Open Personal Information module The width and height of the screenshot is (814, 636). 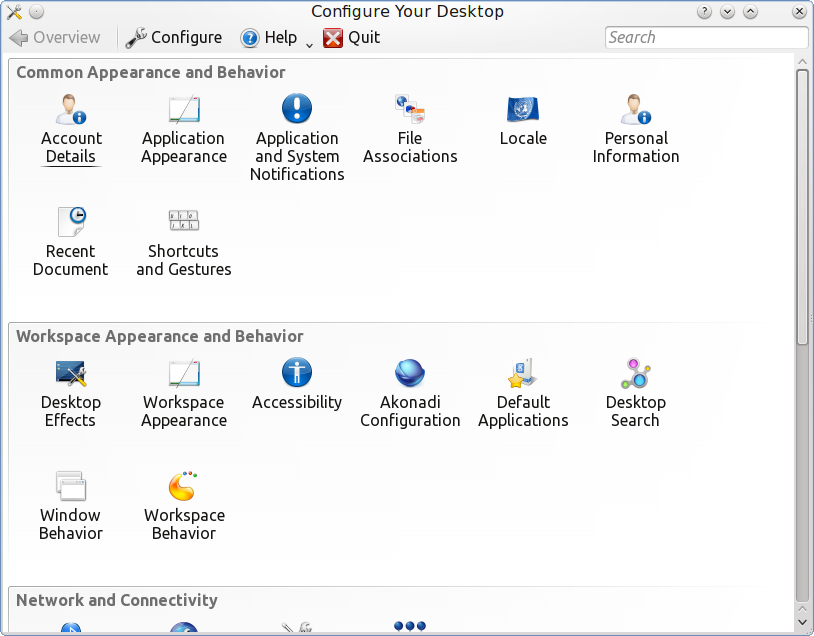pos(636,110)
